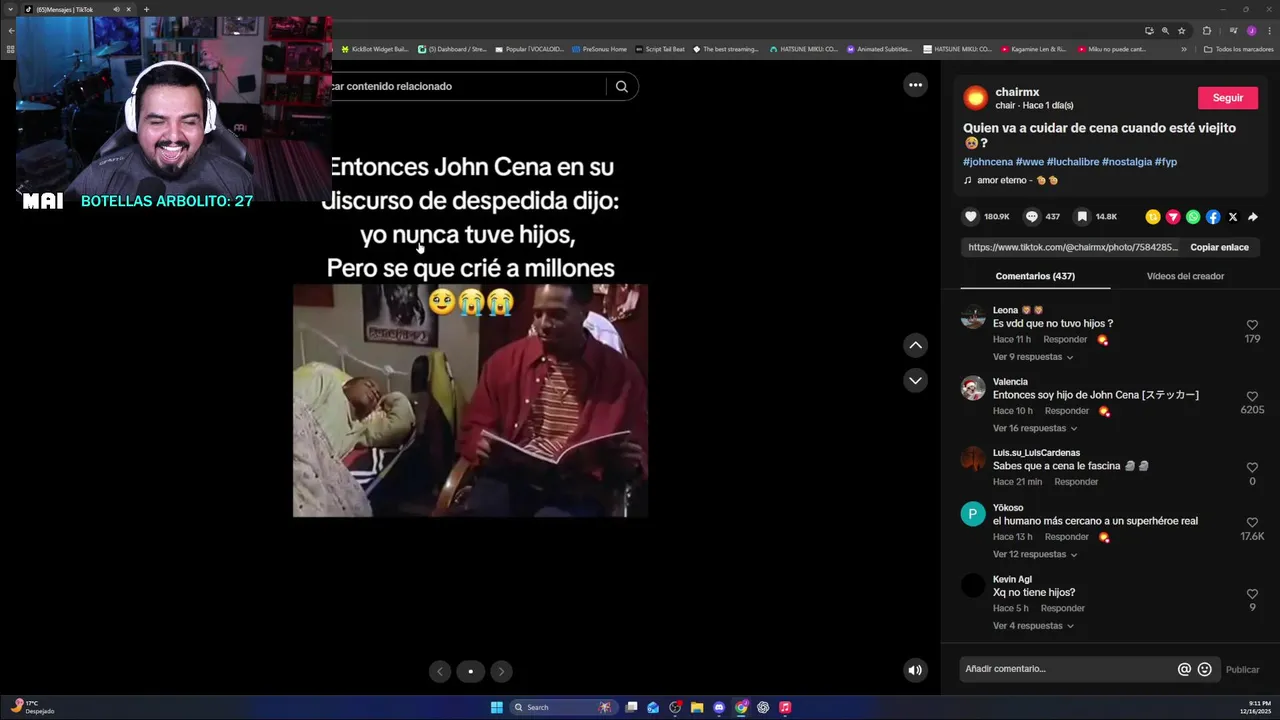Expand Ver 16 respuestas under Valencia
The image size is (1280, 720).
click(1035, 428)
